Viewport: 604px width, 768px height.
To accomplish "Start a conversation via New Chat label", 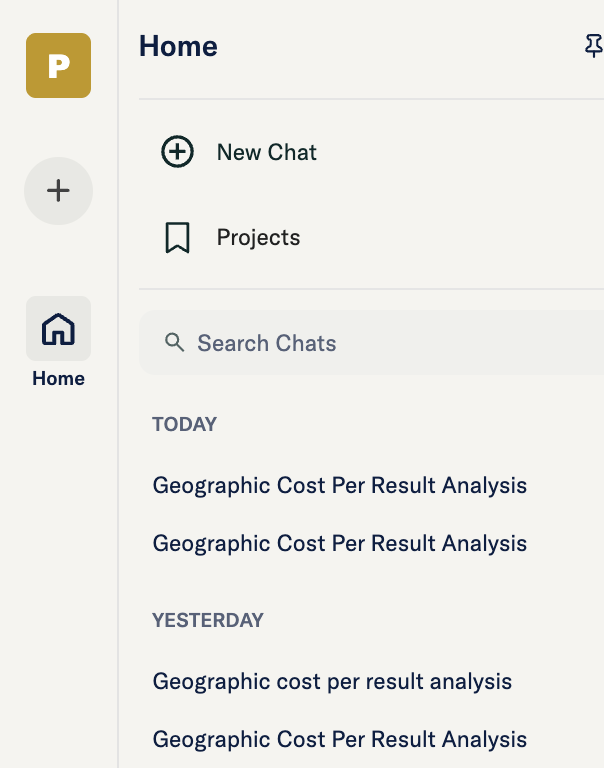I will point(266,152).
